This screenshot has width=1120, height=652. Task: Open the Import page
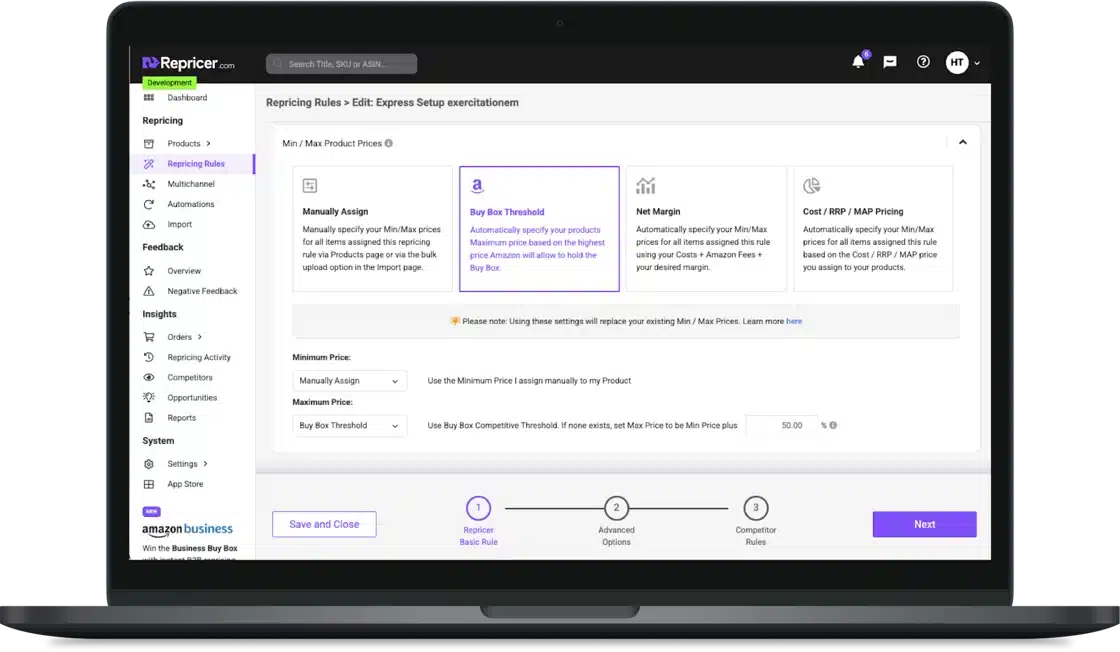point(179,224)
